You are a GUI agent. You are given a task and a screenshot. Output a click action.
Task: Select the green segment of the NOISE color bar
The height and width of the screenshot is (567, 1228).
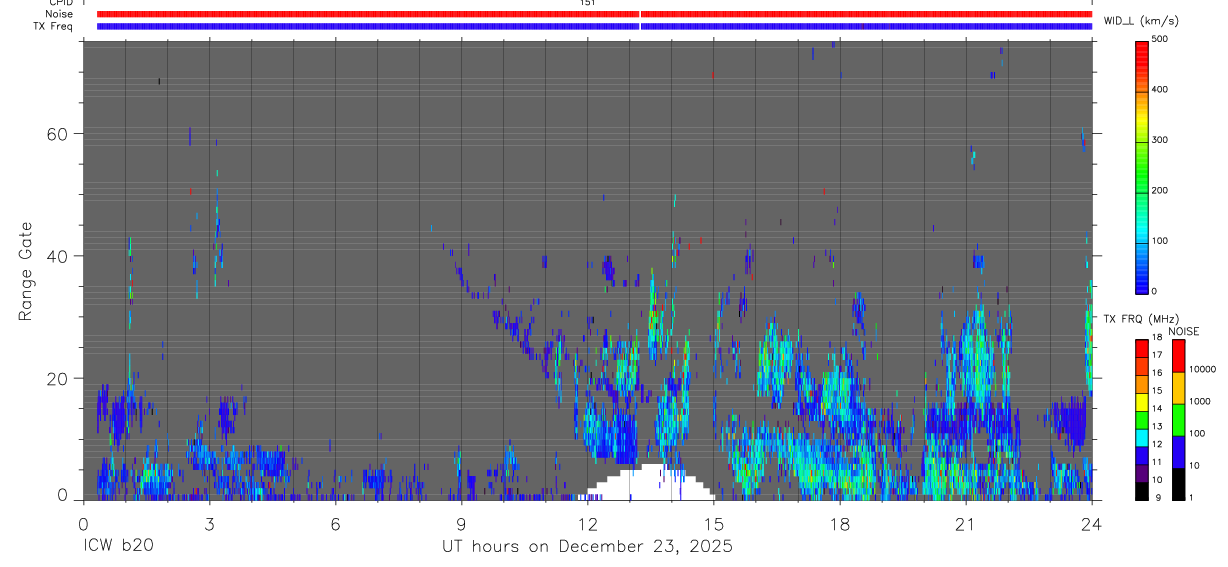pyautogui.click(x=1178, y=420)
